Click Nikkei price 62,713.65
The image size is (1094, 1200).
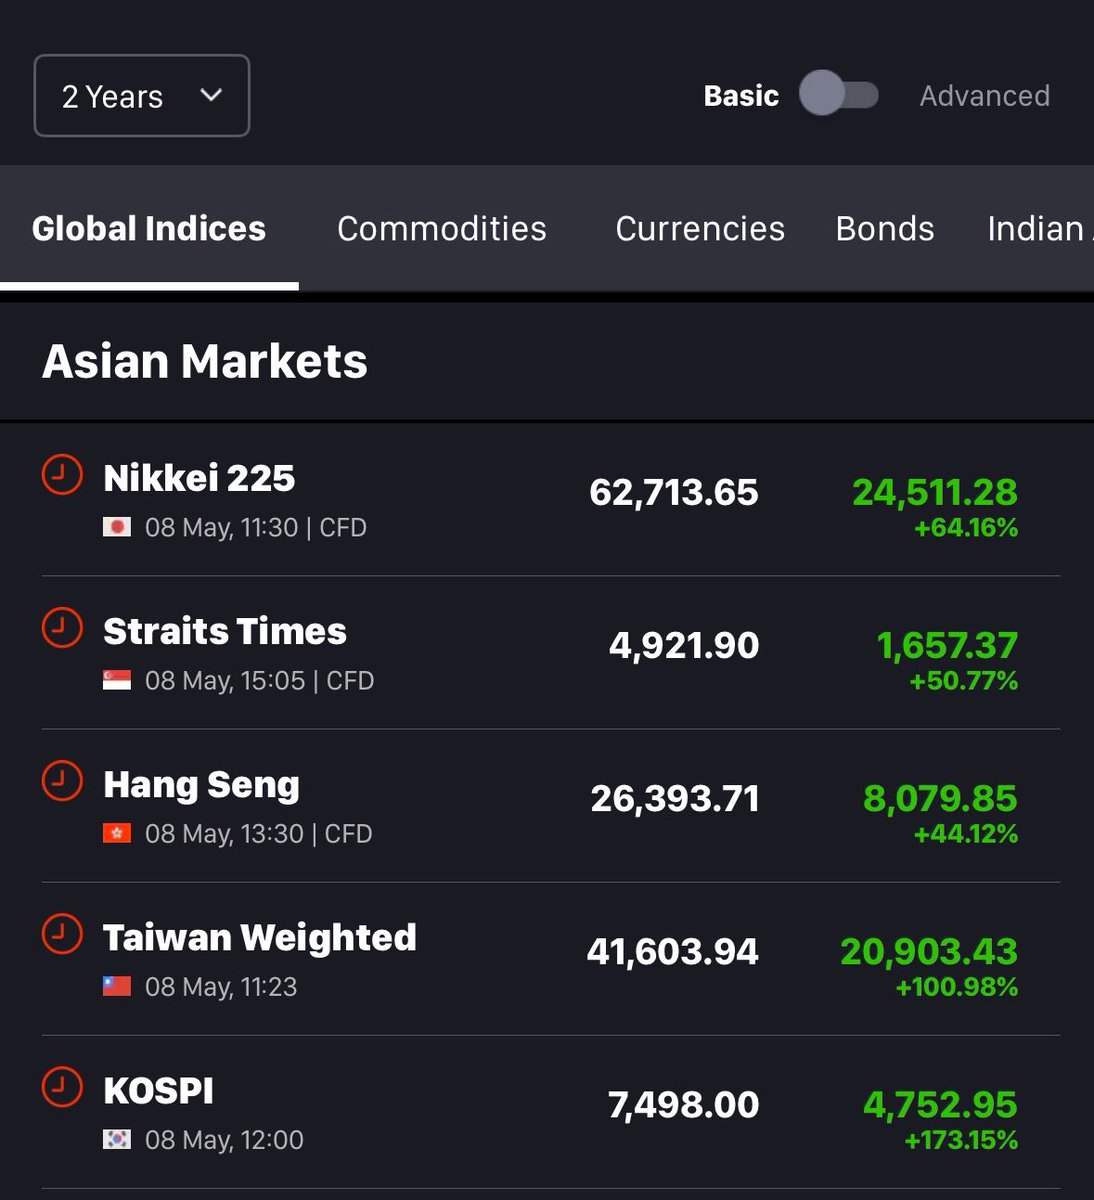674,492
